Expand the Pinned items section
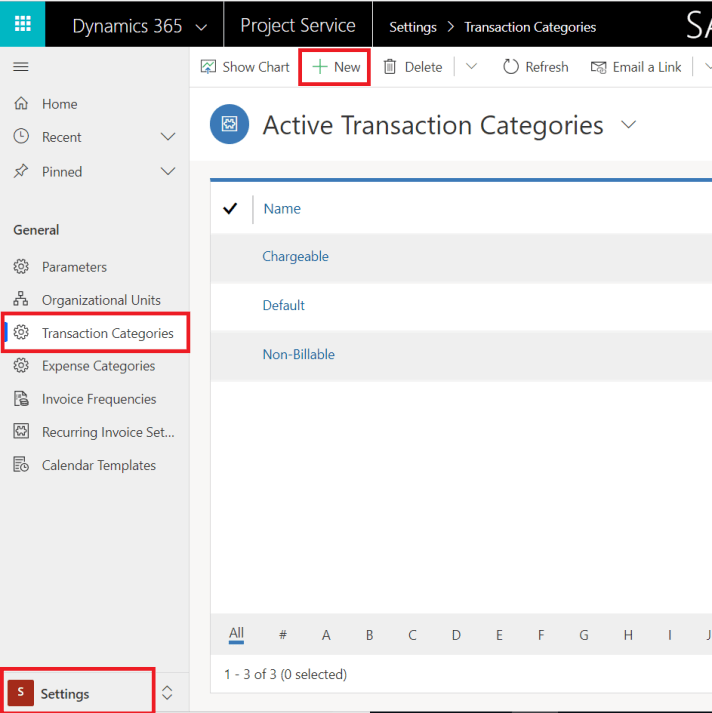Image resolution: width=712 pixels, height=713 pixels. [168, 172]
